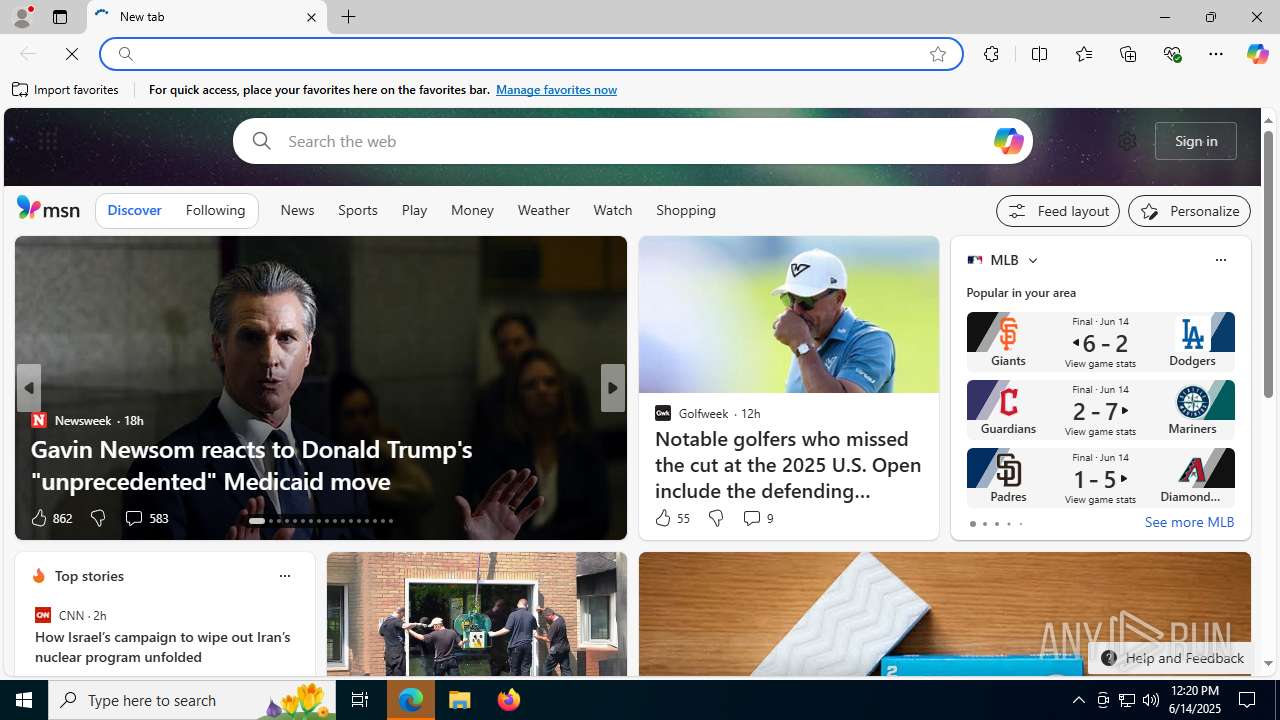This screenshot has height=720, width=1280.
Task: Open the News tab
Action: 297,211
